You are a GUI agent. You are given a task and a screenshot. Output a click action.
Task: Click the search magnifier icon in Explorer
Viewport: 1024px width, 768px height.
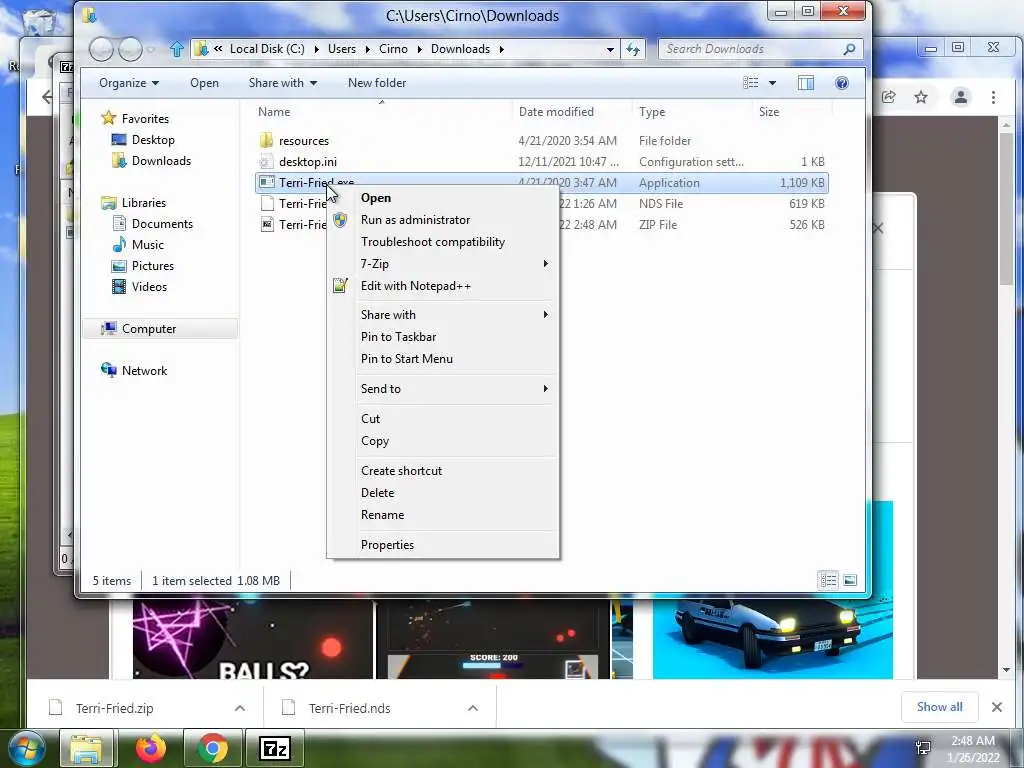point(849,49)
